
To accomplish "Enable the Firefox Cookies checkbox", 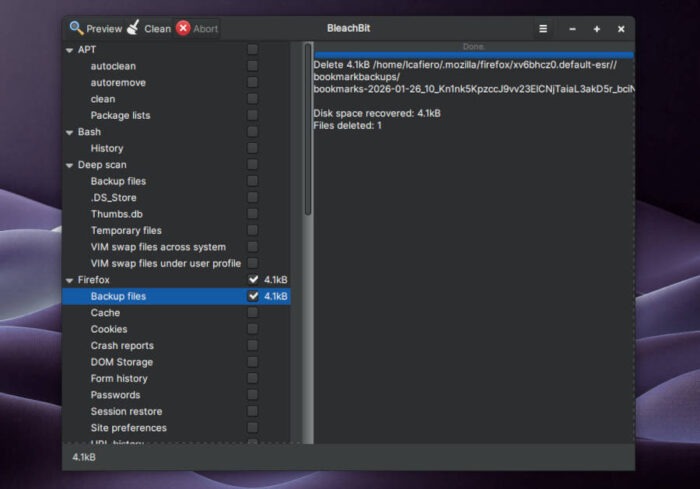I will coord(253,329).
